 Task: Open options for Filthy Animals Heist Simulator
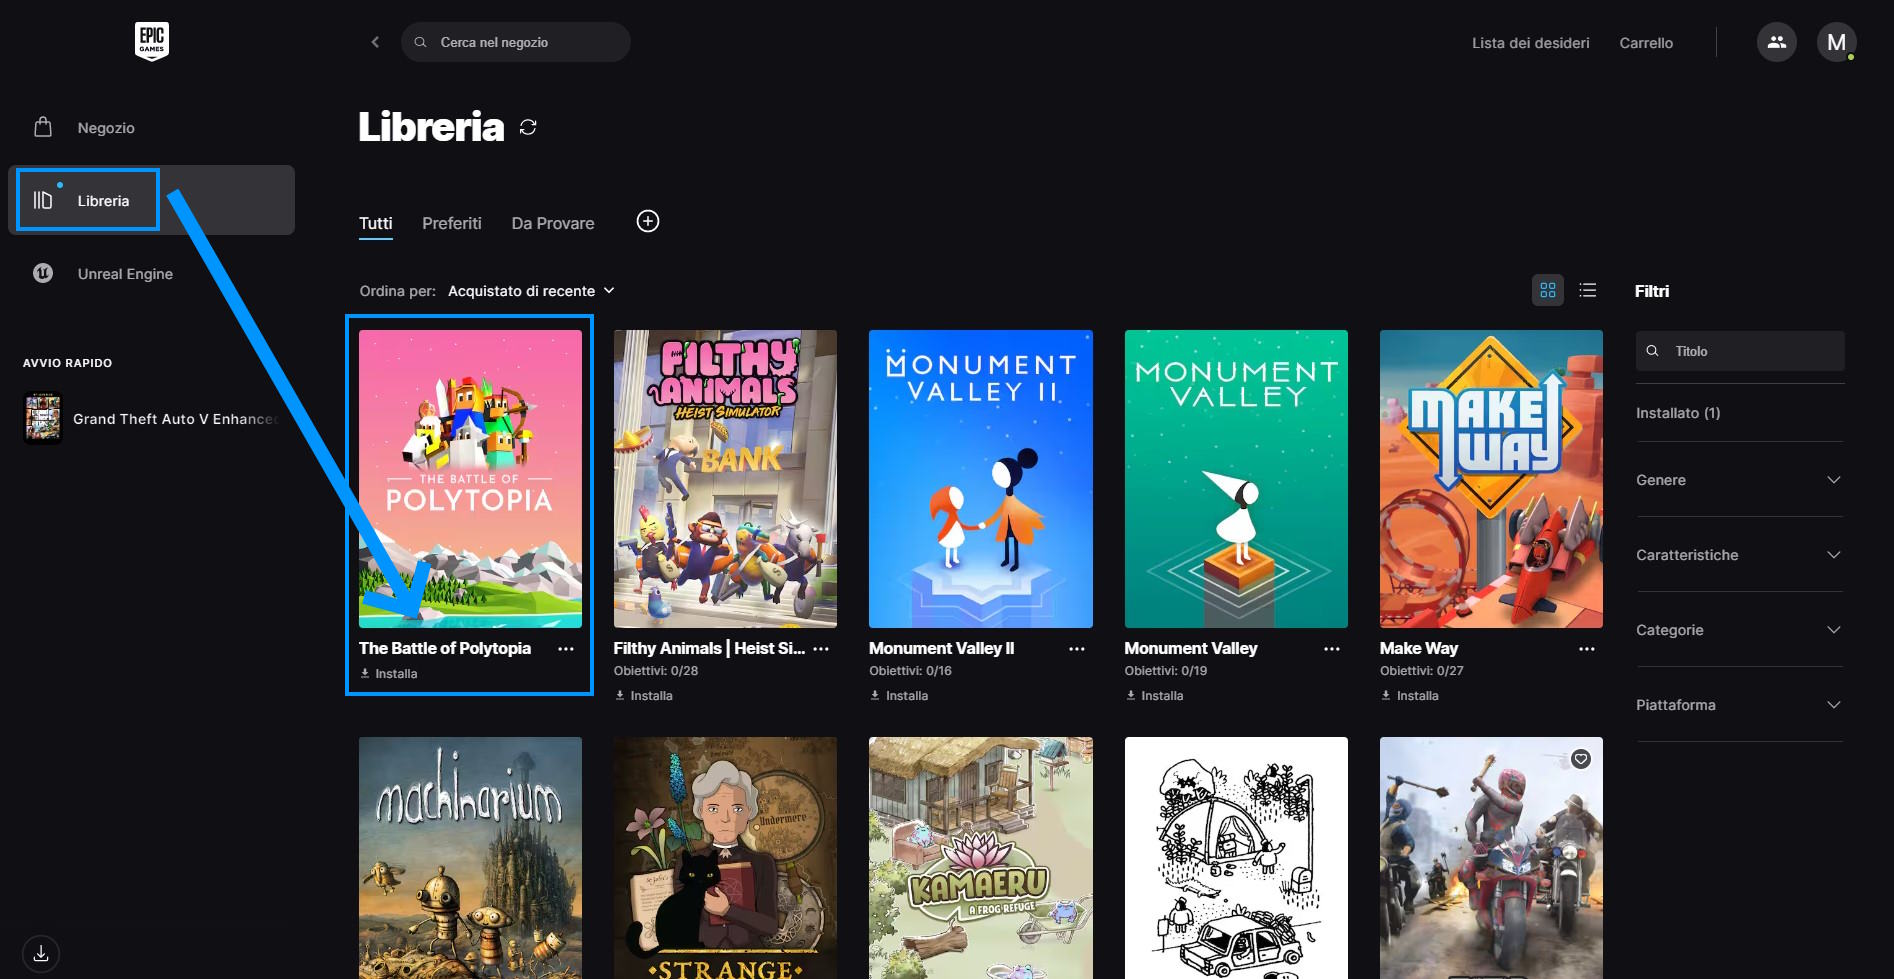[821, 649]
